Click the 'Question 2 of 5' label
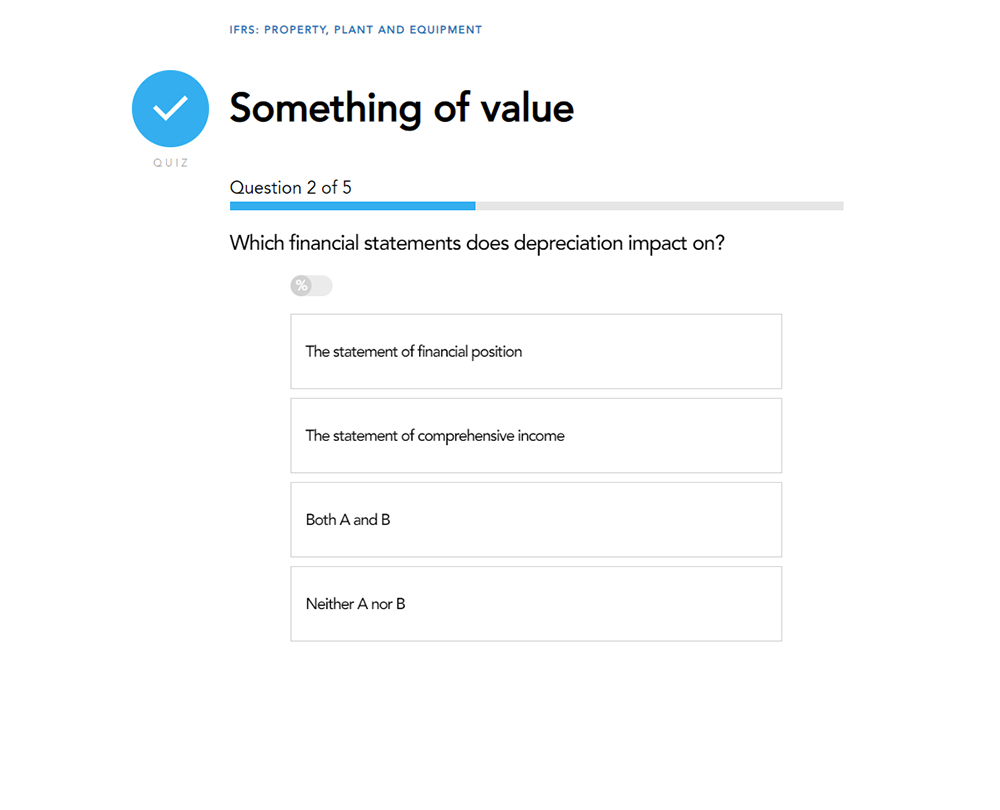 point(291,187)
